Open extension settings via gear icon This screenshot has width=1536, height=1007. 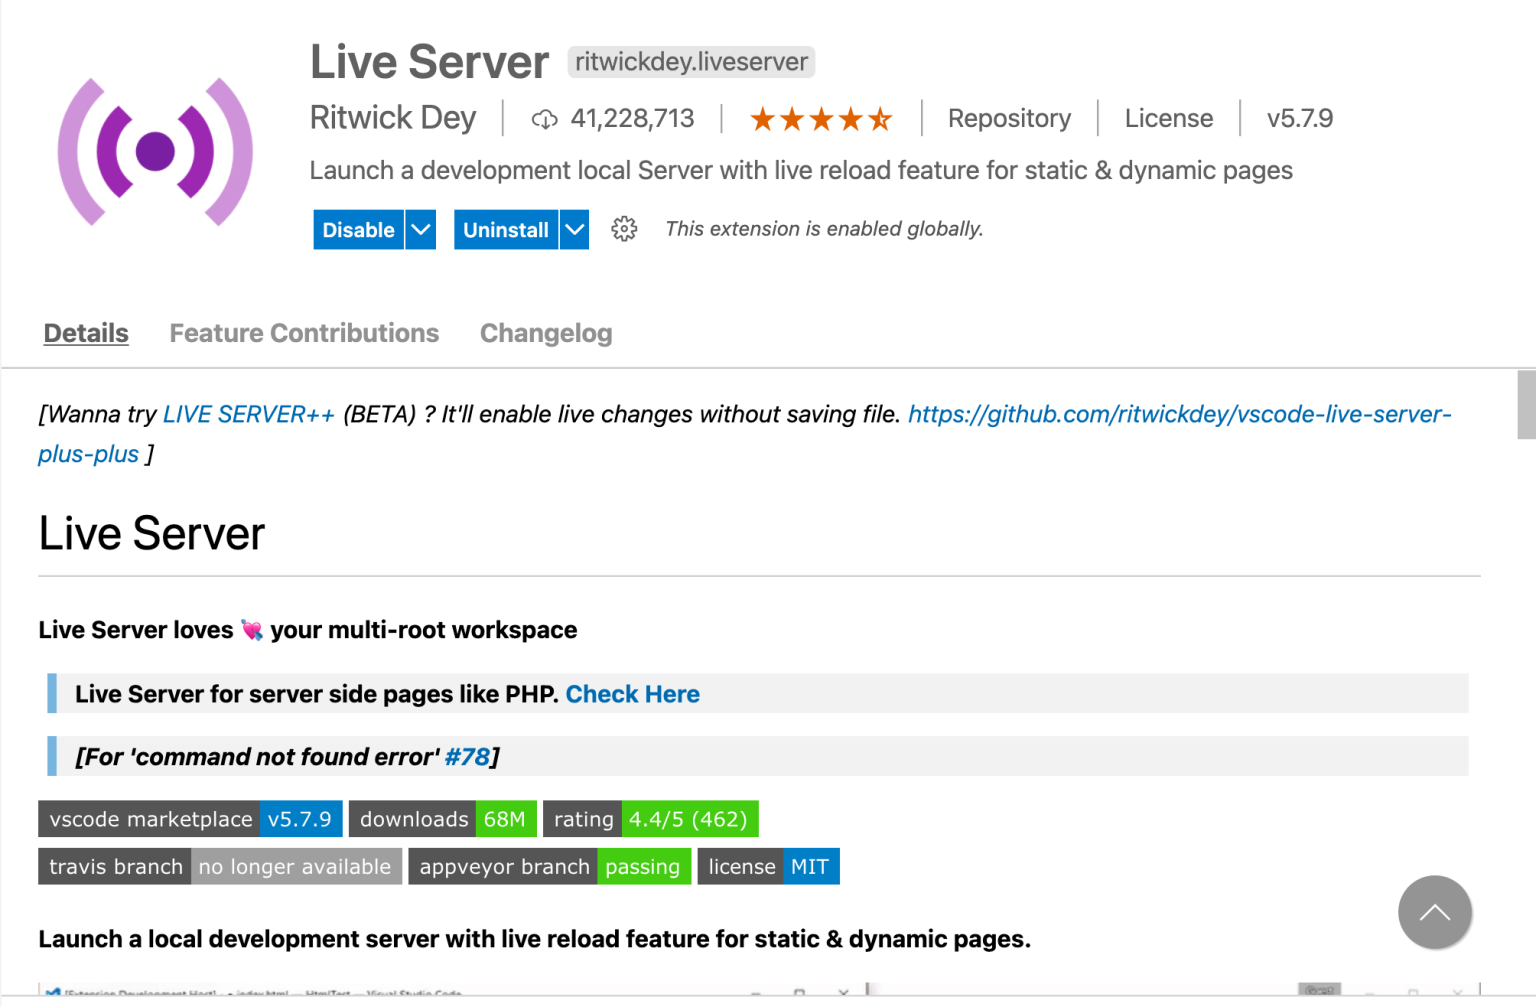point(624,229)
